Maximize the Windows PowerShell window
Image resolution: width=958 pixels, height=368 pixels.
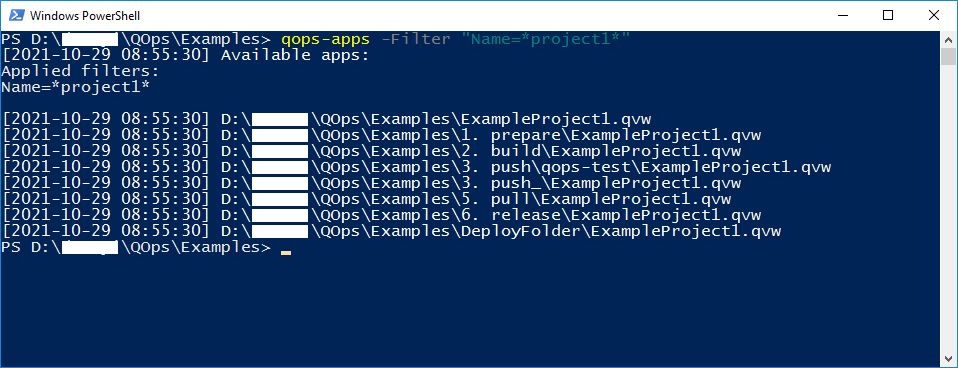(x=888, y=15)
